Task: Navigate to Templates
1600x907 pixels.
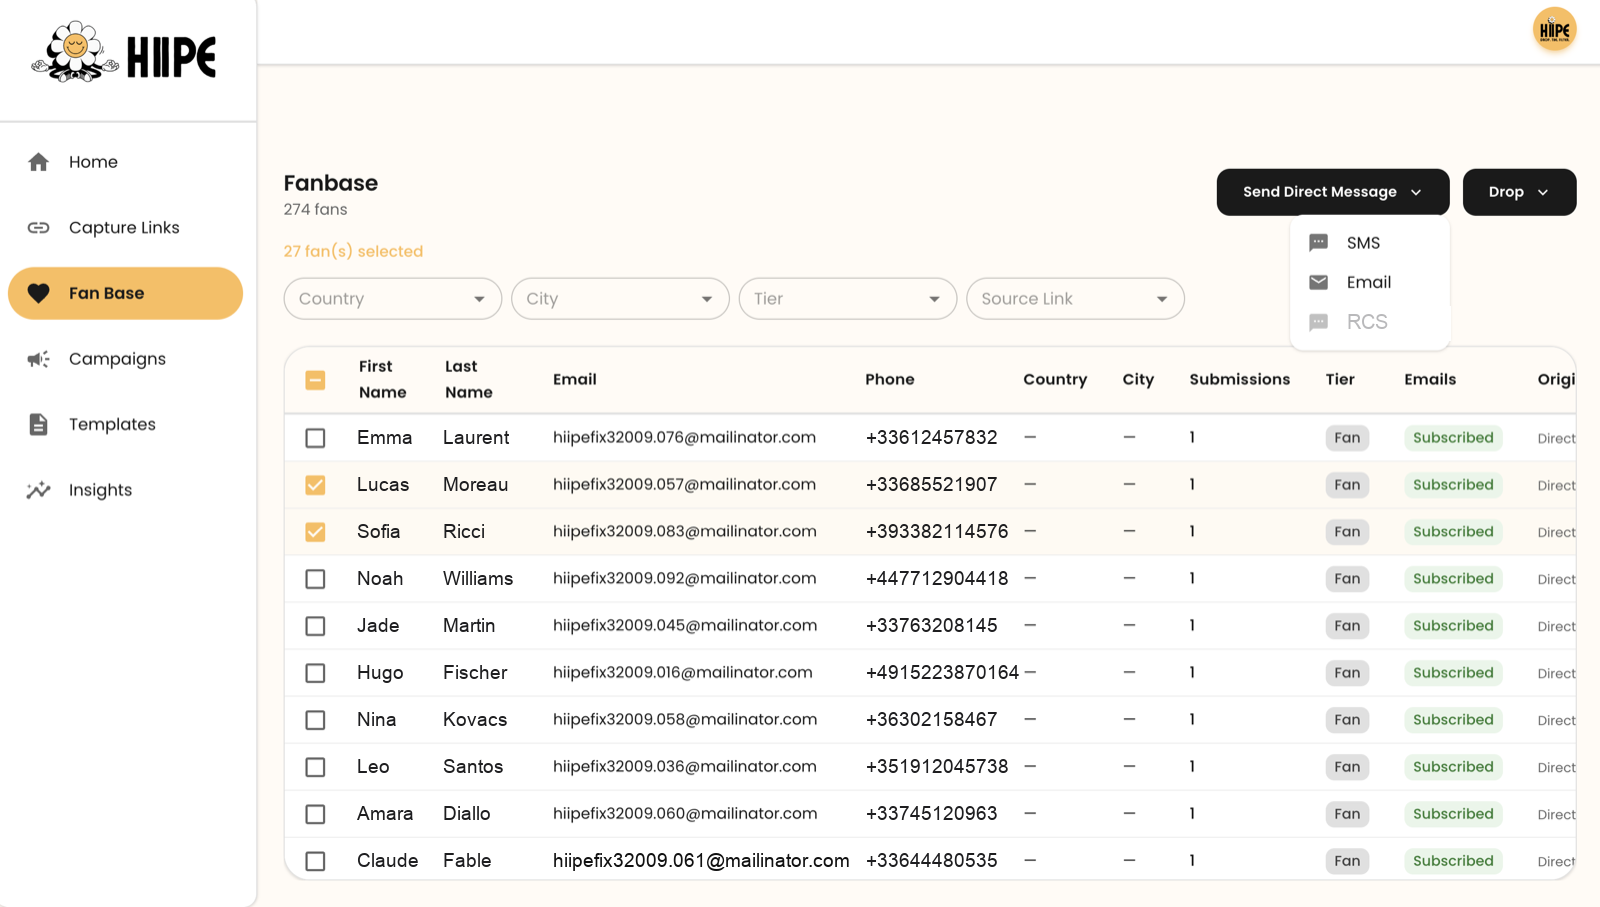Action: tap(125, 424)
